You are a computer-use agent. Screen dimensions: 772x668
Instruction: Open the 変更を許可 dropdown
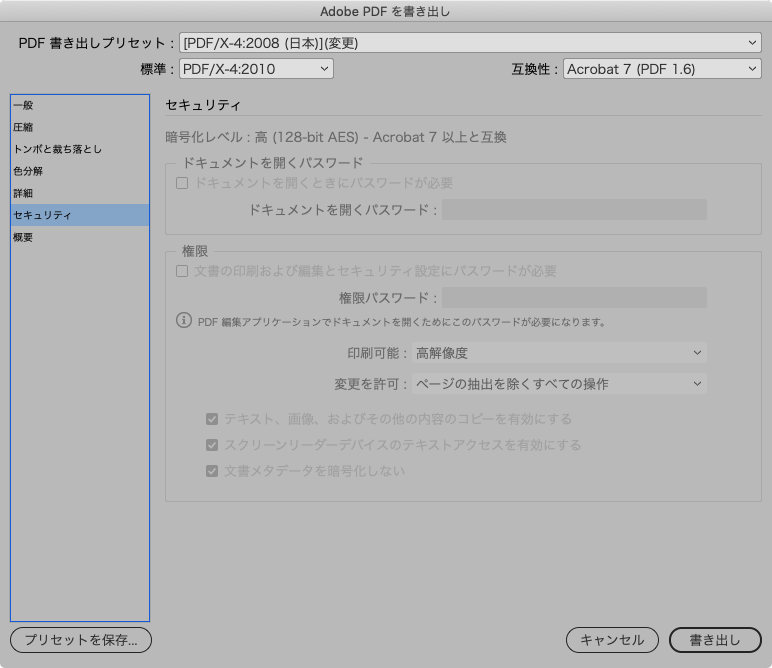(x=559, y=384)
